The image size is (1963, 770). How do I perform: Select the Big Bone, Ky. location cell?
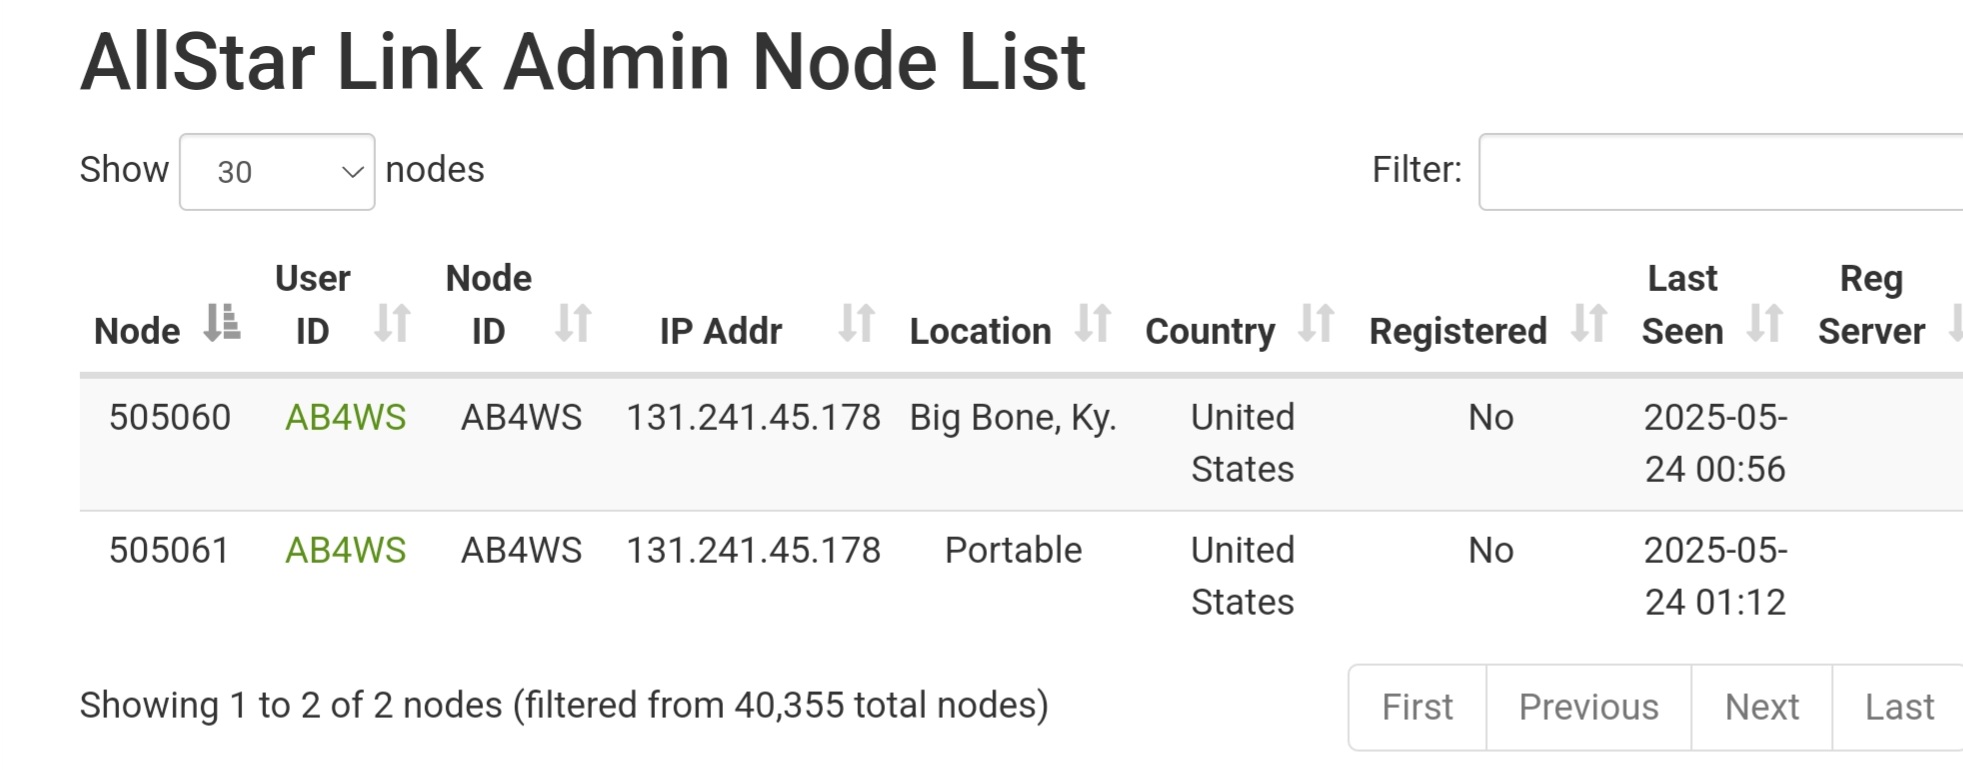pyautogui.click(x=1013, y=417)
